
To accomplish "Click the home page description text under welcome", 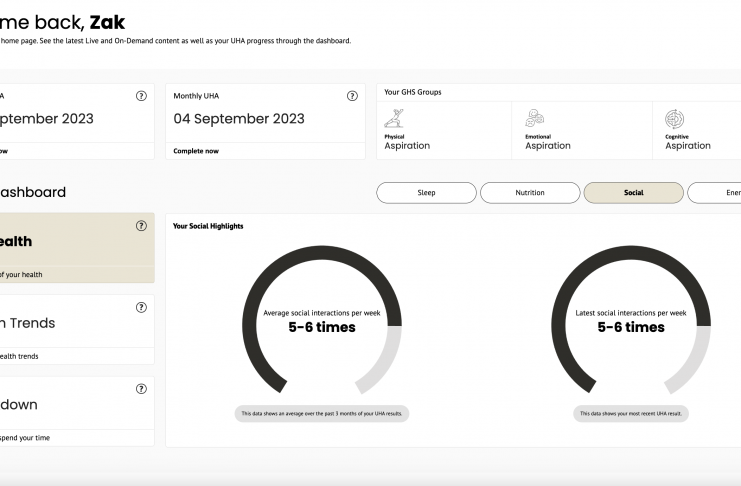I will pos(175,41).
